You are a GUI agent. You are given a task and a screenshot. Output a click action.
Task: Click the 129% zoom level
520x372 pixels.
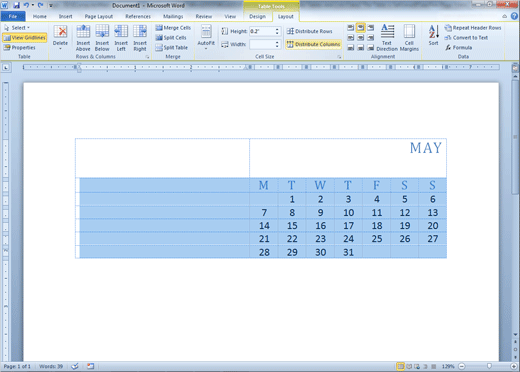[x=448, y=366]
